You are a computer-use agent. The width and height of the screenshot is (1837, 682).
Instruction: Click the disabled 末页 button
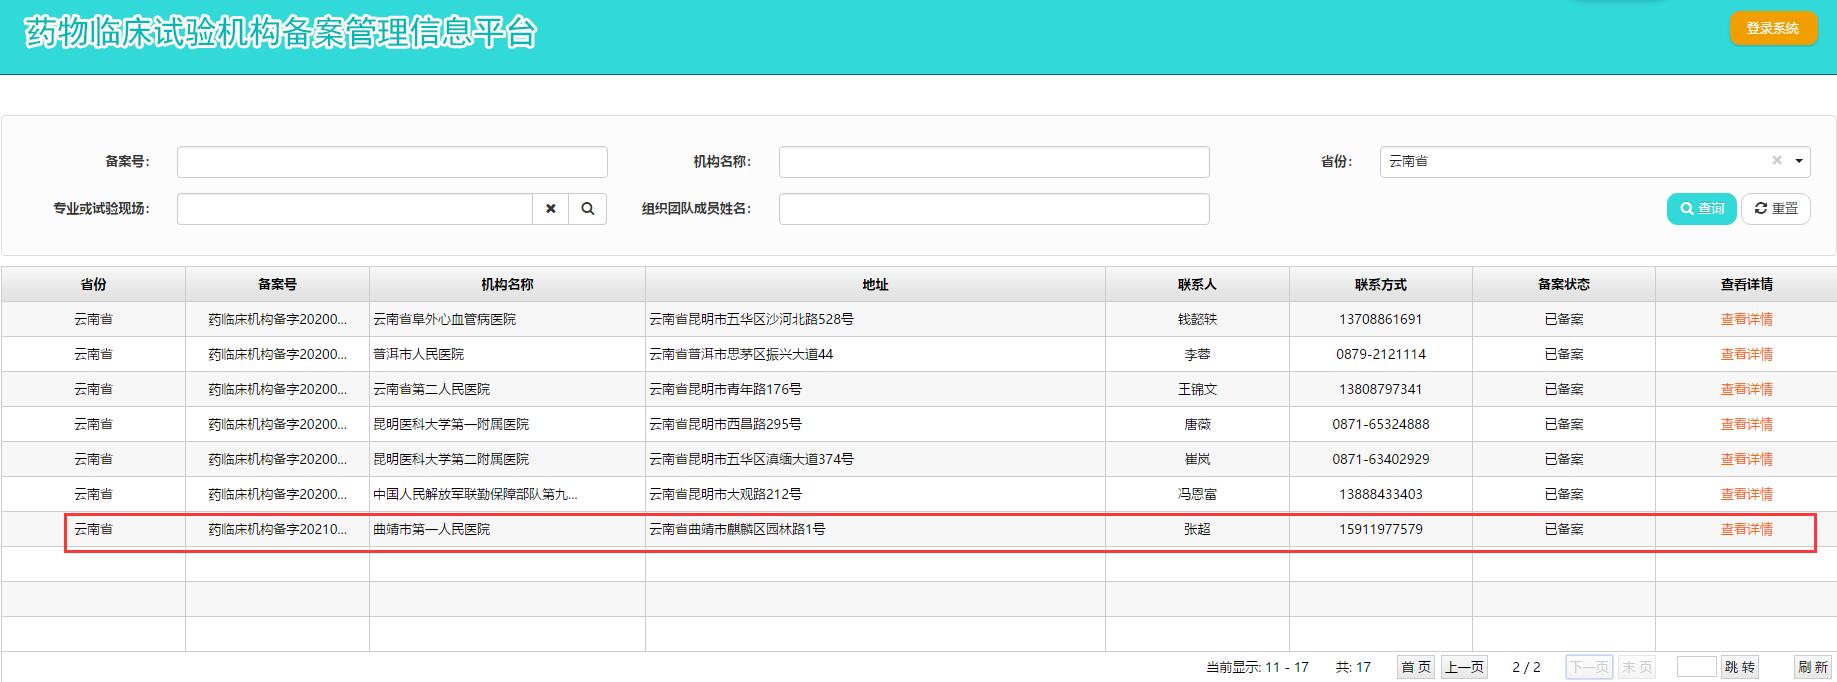coord(1637,667)
